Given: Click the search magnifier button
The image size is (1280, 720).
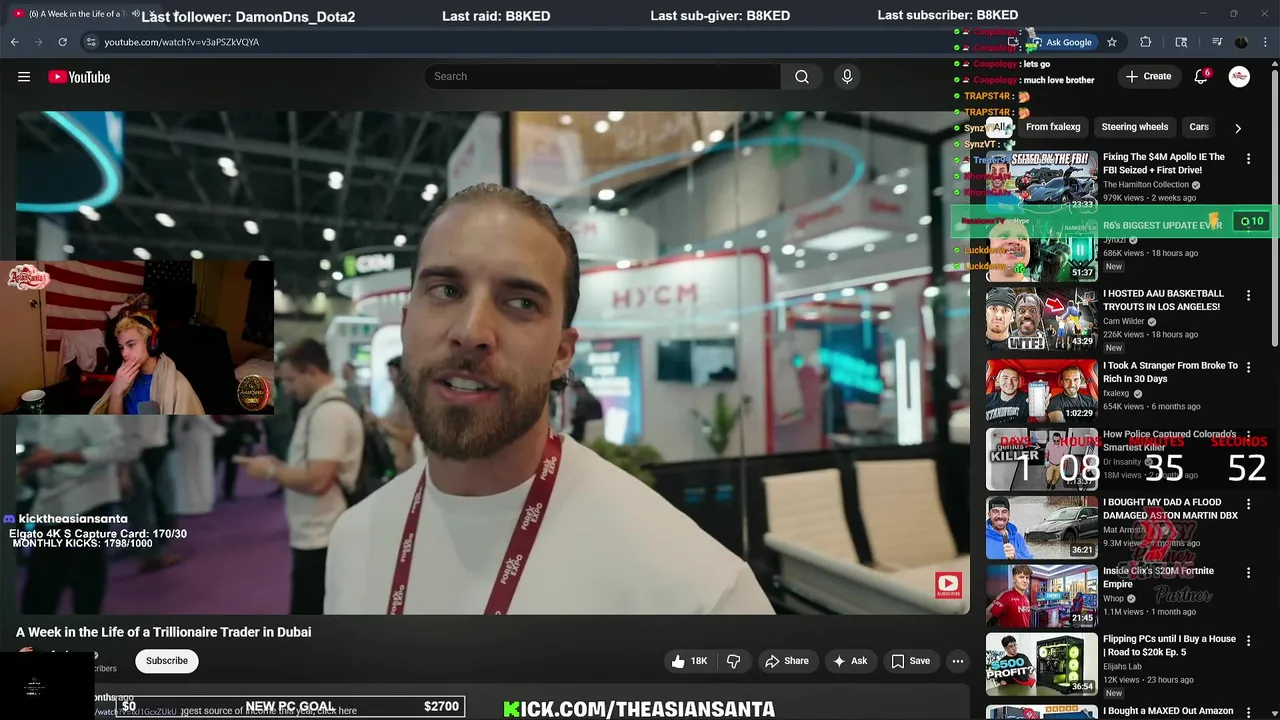Looking at the screenshot, I should point(802,77).
